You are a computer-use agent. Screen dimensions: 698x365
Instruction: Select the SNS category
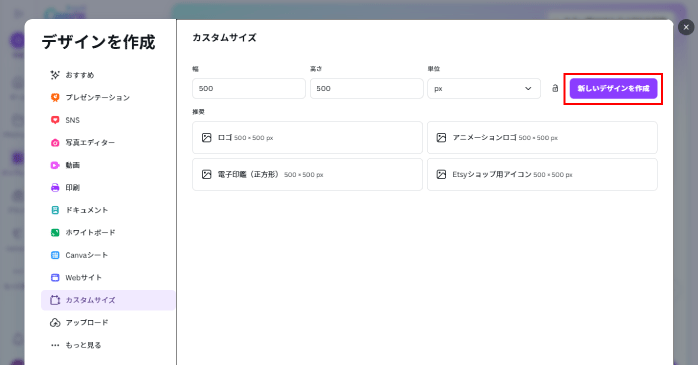coord(108,120)
